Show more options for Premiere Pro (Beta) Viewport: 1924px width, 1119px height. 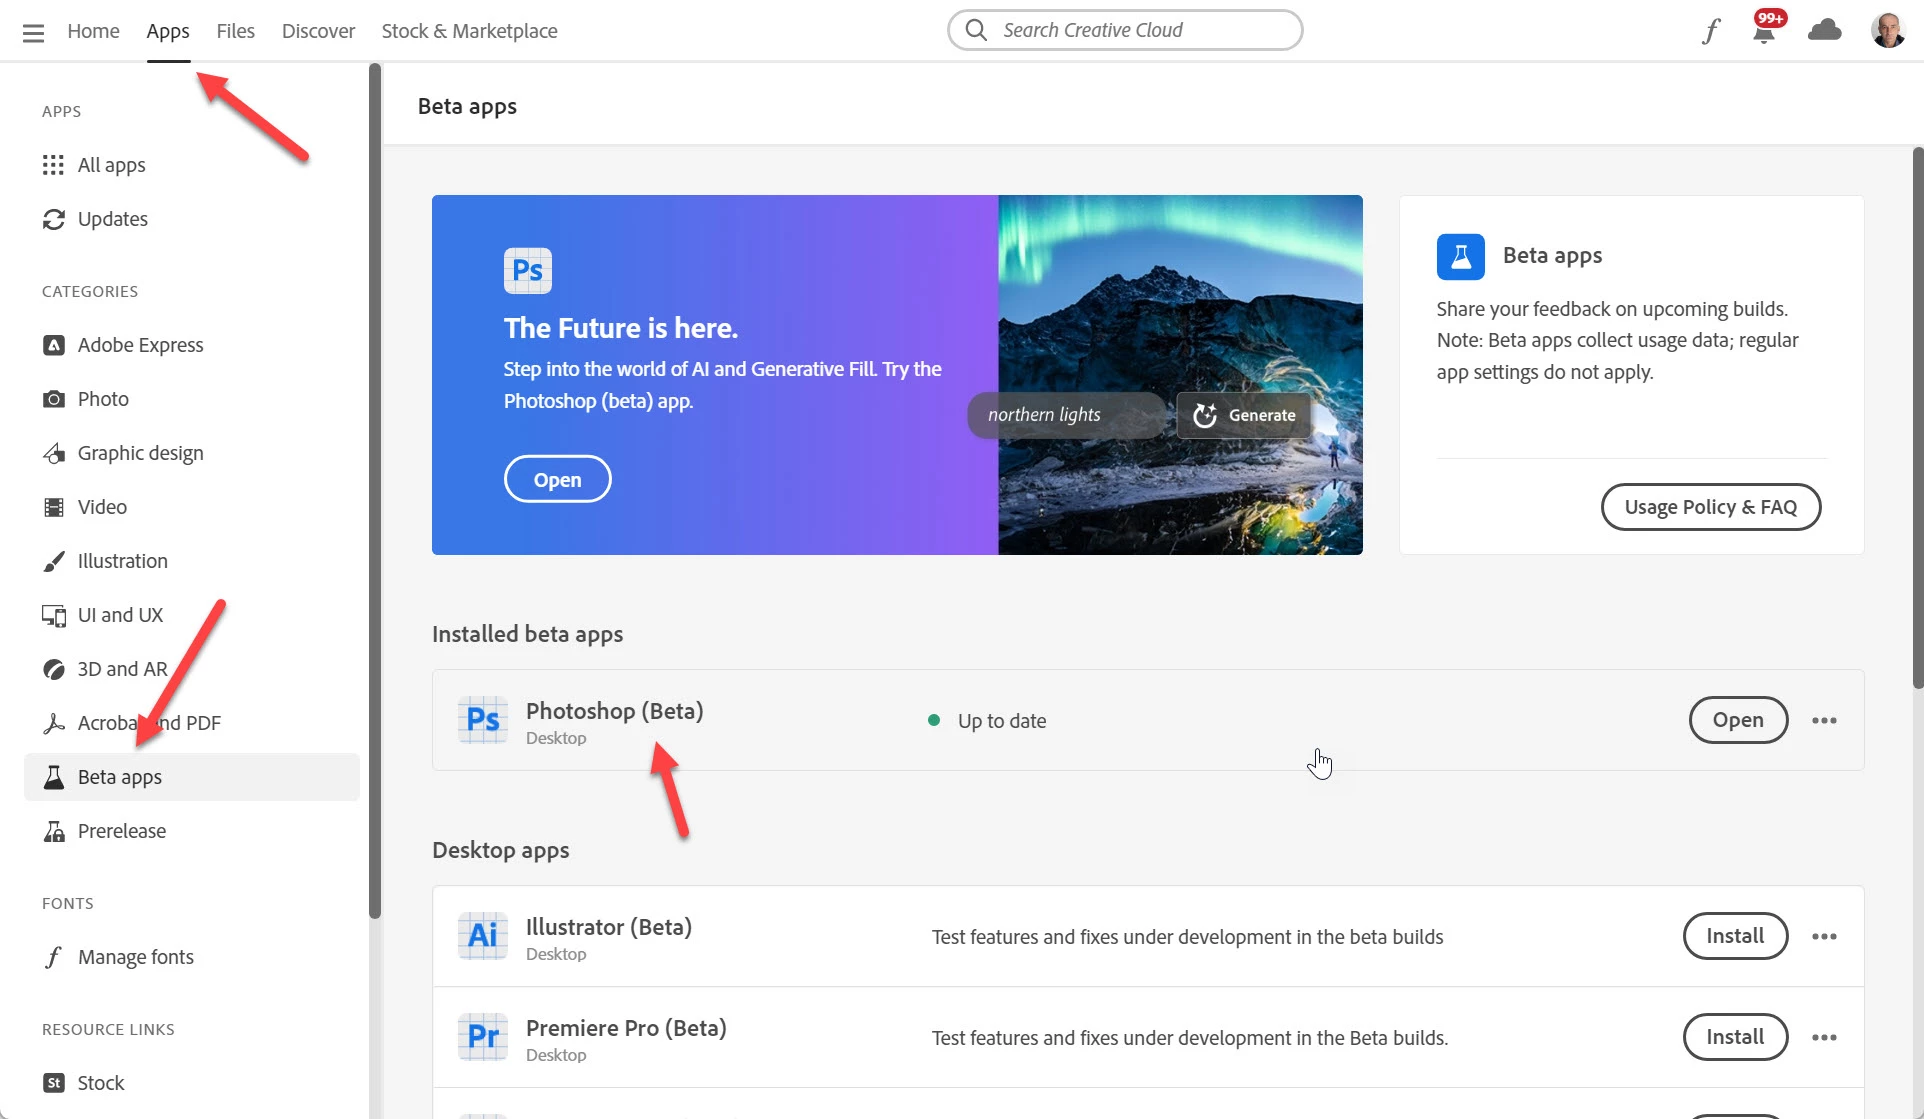(x=1824, y=1037)
